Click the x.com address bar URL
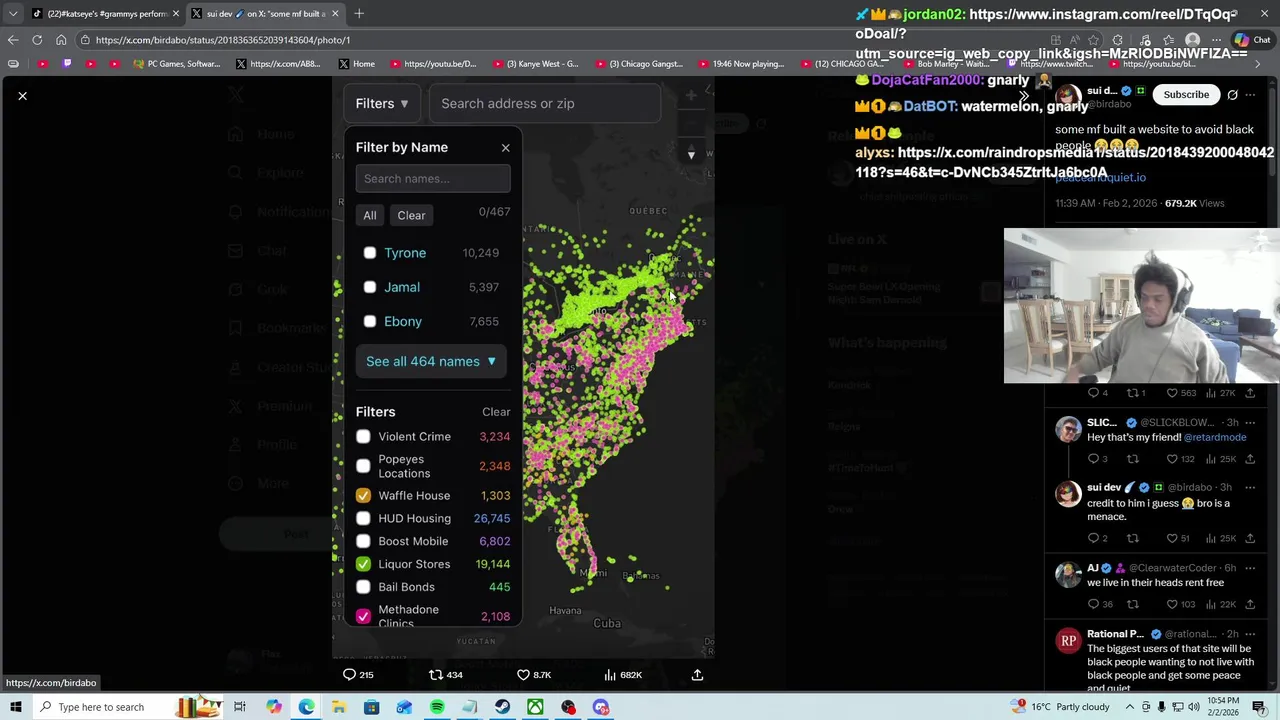Viewport: 1280px width, 720px height. tap(223, 40)
